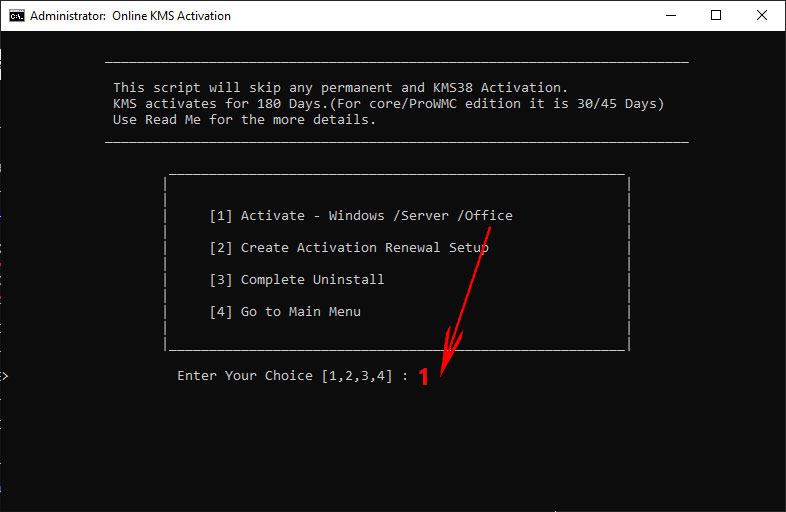Viewport: 786px width, 512px height.
Task: Click 'This script will skip any permanent' line
Action: tap(340, 88)
